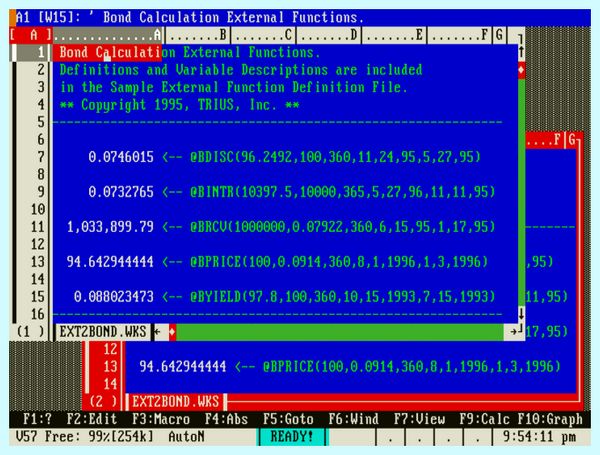The width and height of the screenshot is (600, 455).
Task: Open F6:Wind window switcher
Action: [354, 419]
